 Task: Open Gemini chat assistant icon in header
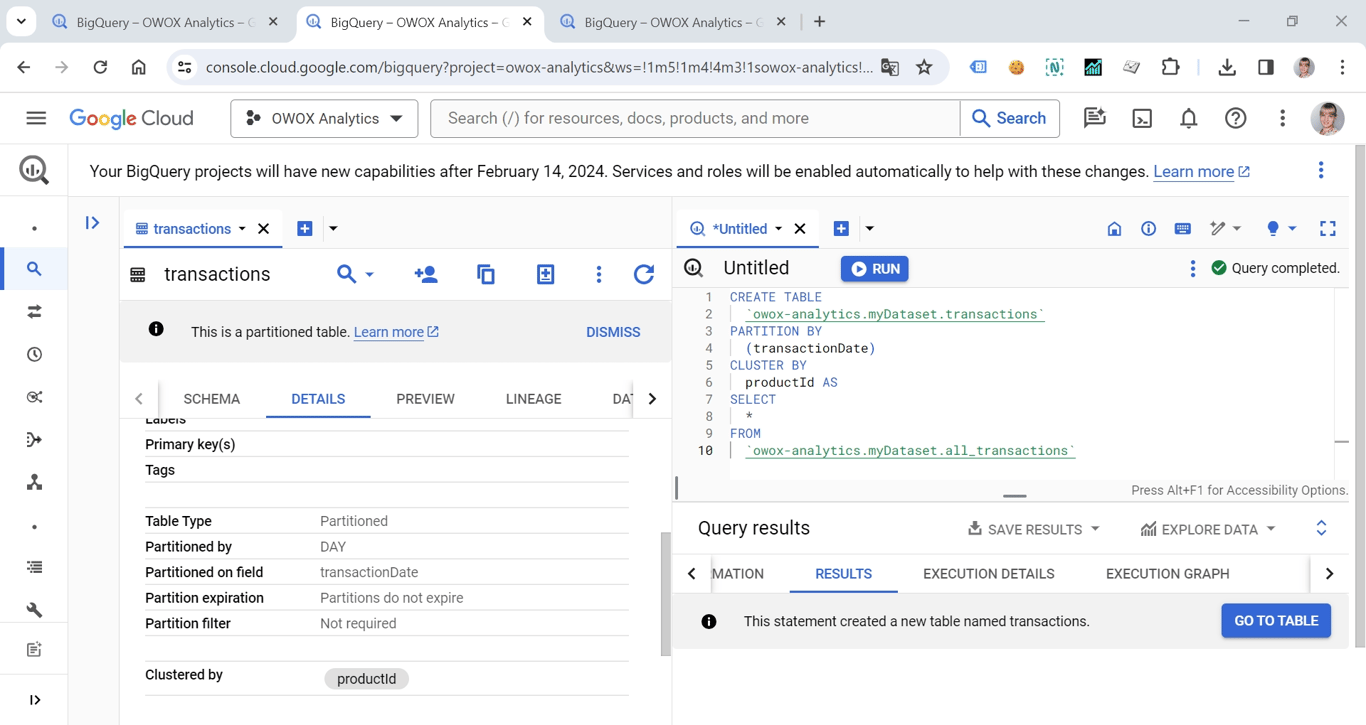[1095, 118]
